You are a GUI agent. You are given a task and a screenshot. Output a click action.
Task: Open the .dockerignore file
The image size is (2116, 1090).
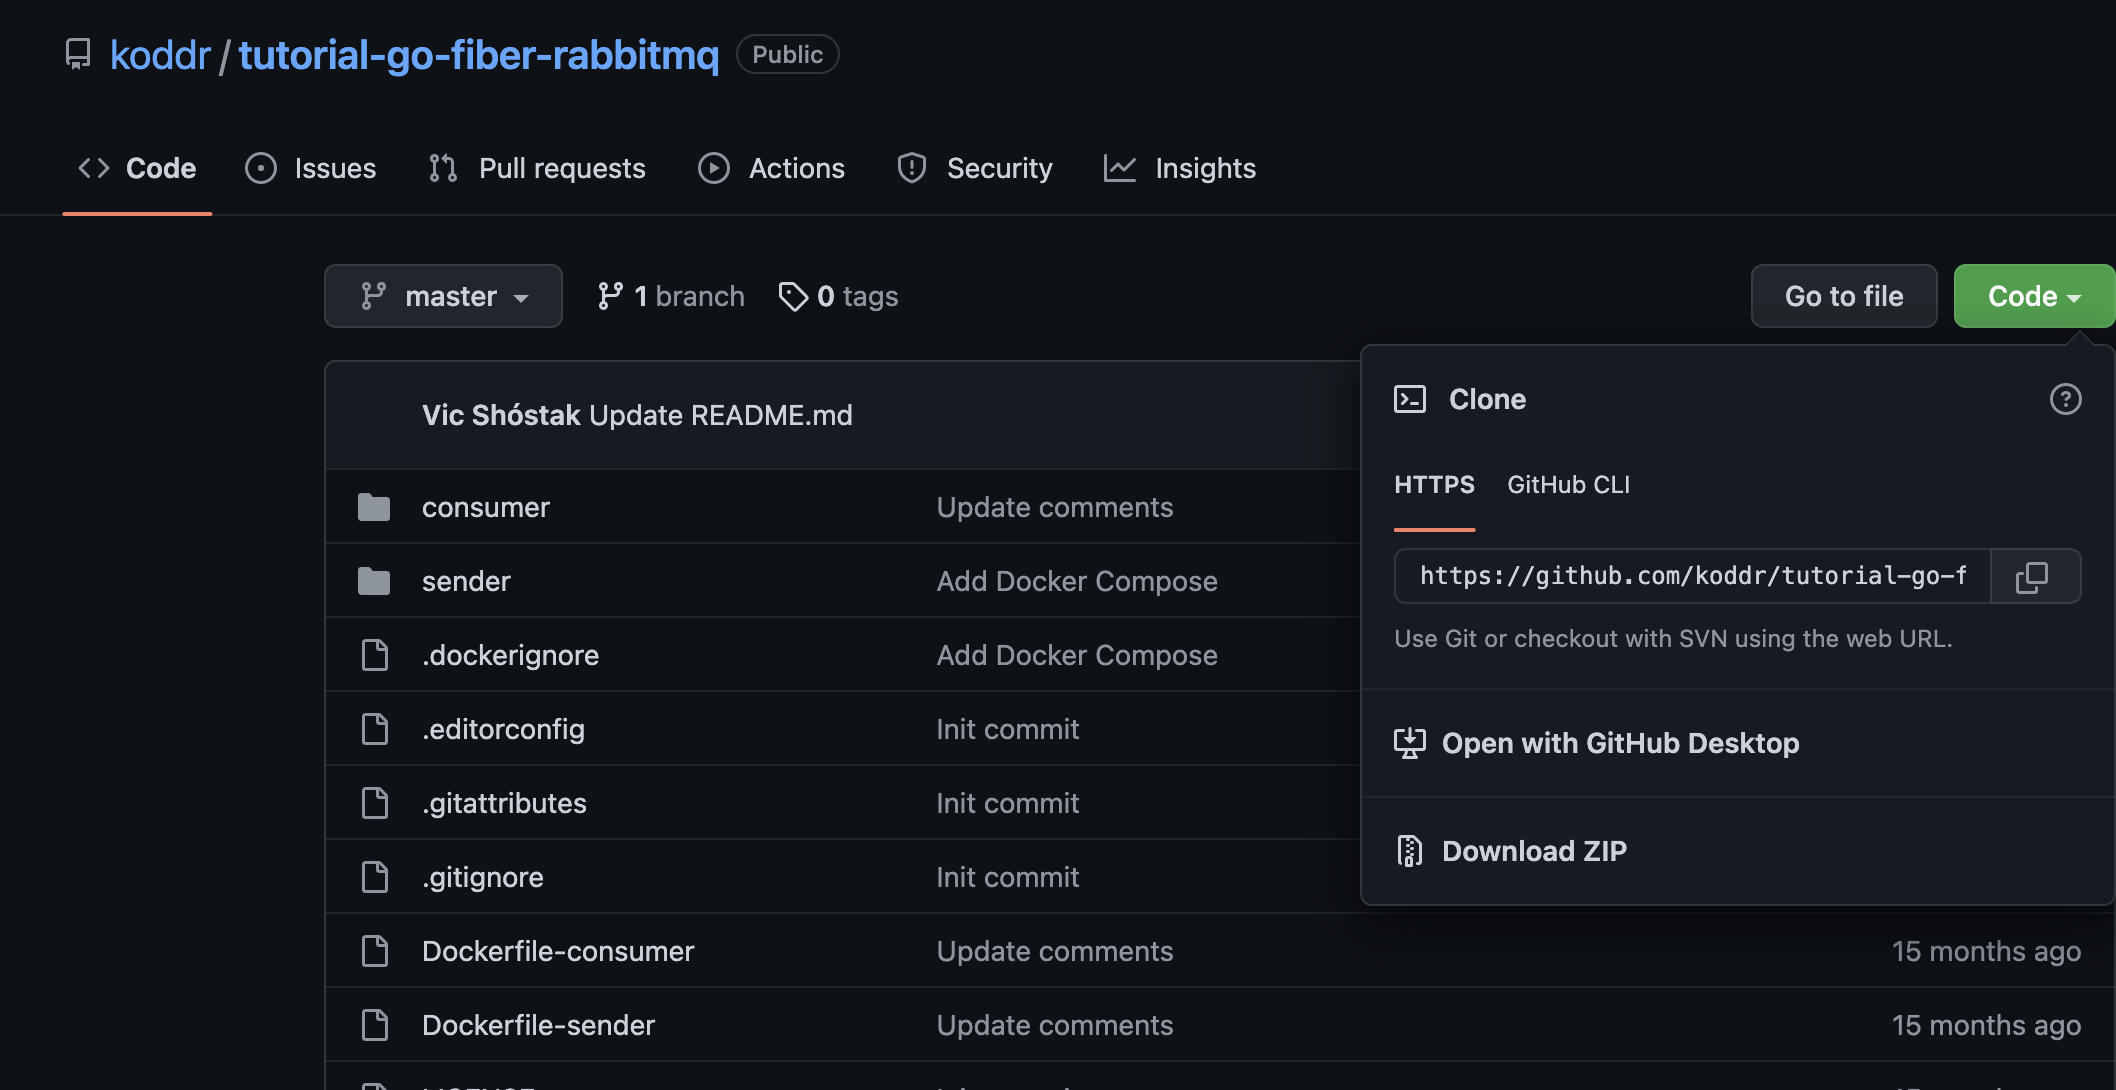coord(510,655)
